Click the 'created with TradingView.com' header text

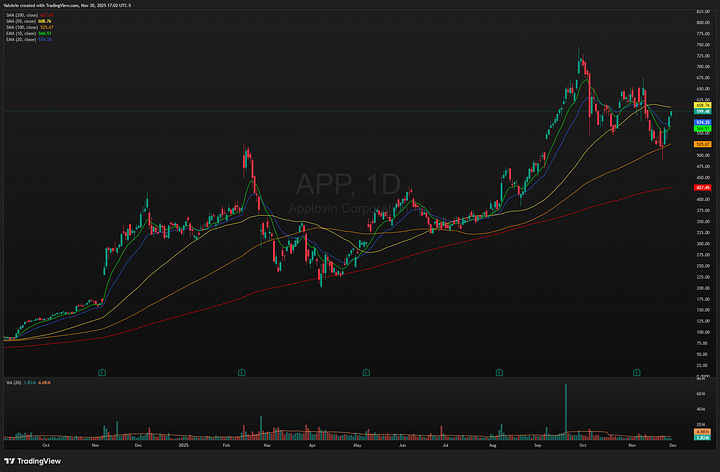pos(48,6)
